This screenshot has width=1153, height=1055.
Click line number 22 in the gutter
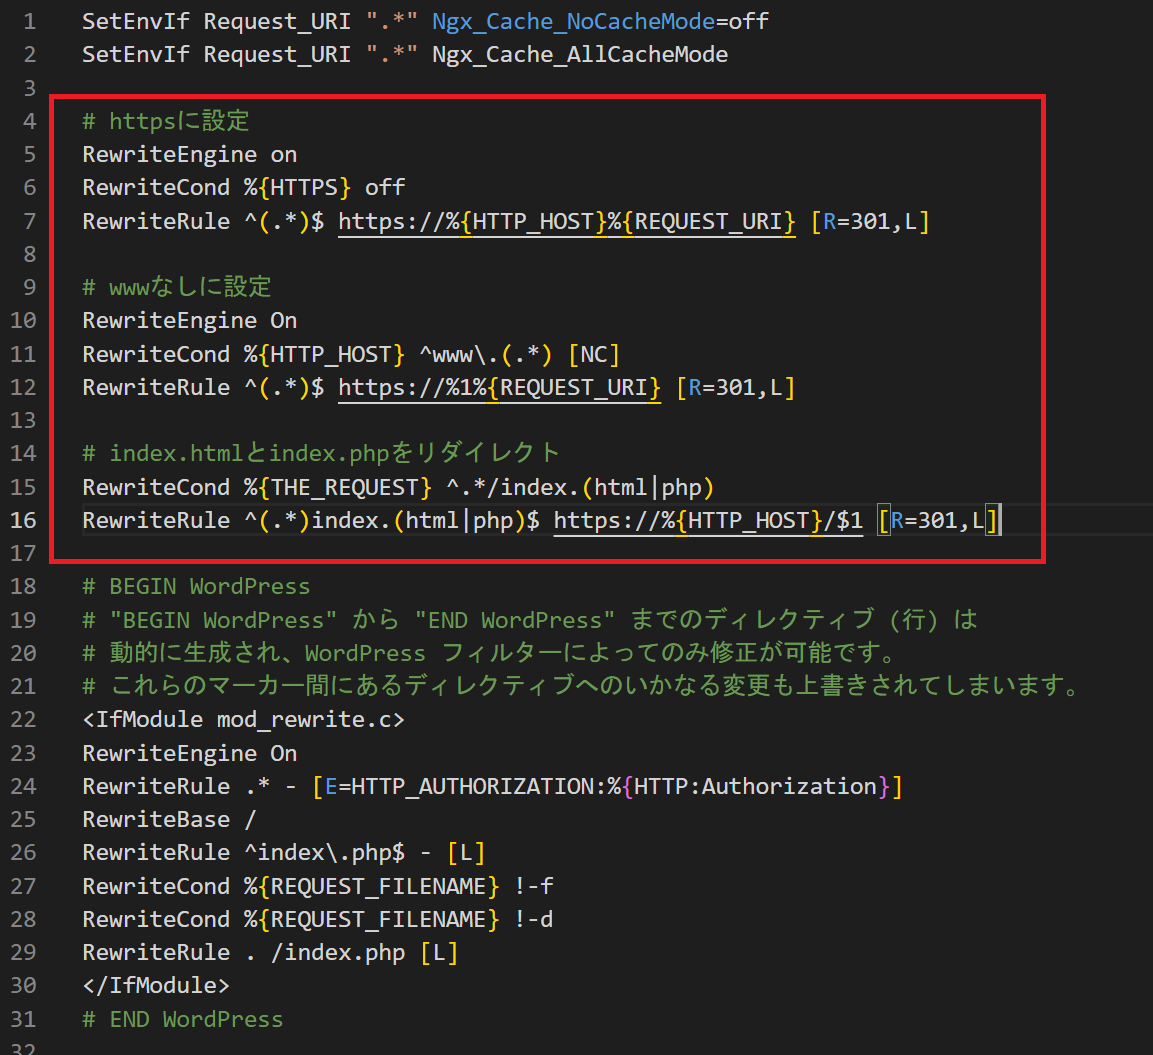pos(24,720)
